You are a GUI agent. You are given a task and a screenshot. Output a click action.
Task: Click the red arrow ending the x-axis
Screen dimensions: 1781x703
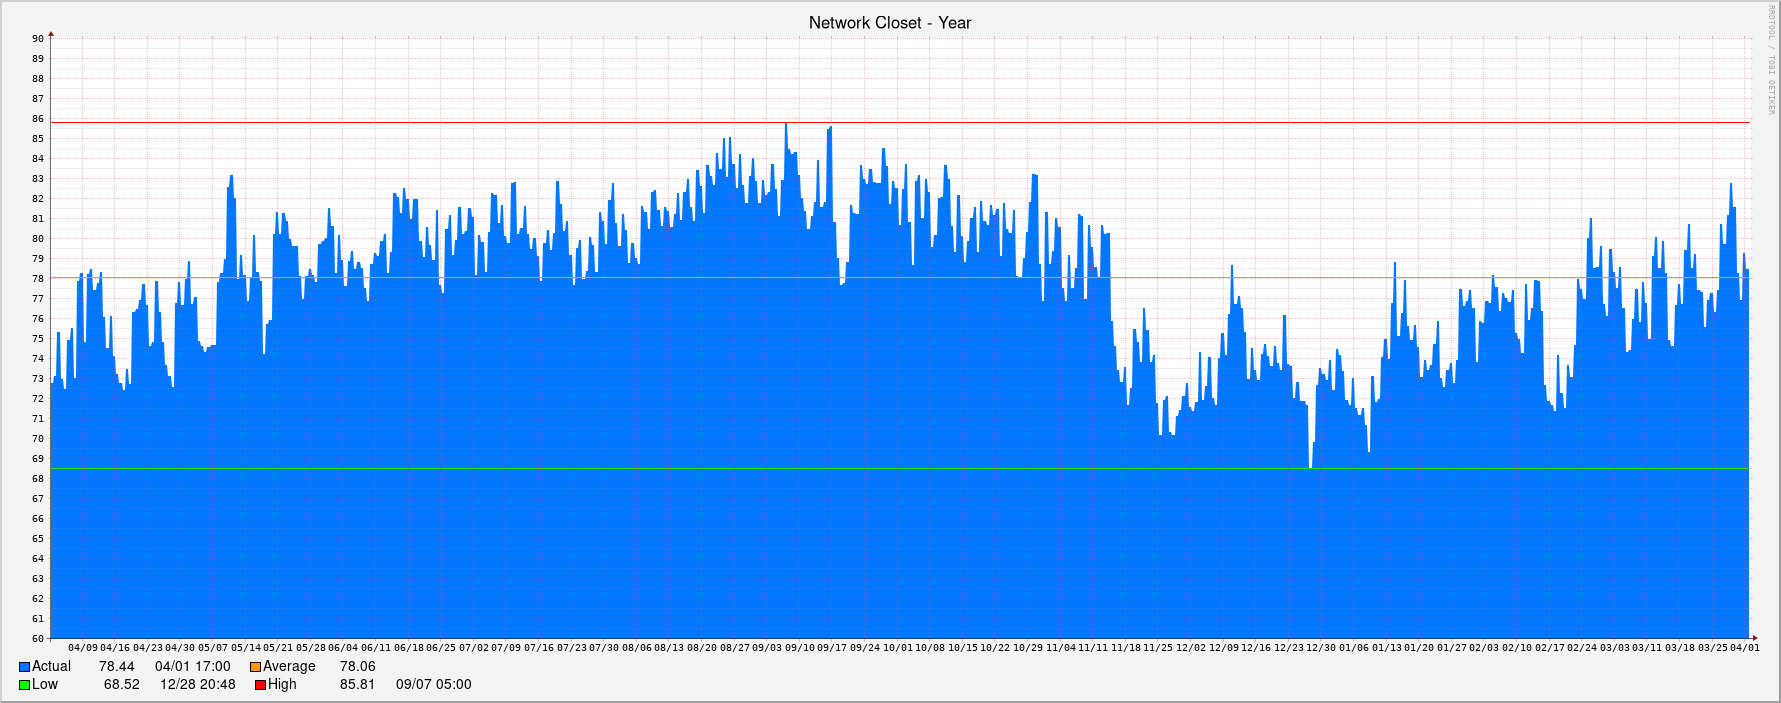click(x=1753, y=638)
